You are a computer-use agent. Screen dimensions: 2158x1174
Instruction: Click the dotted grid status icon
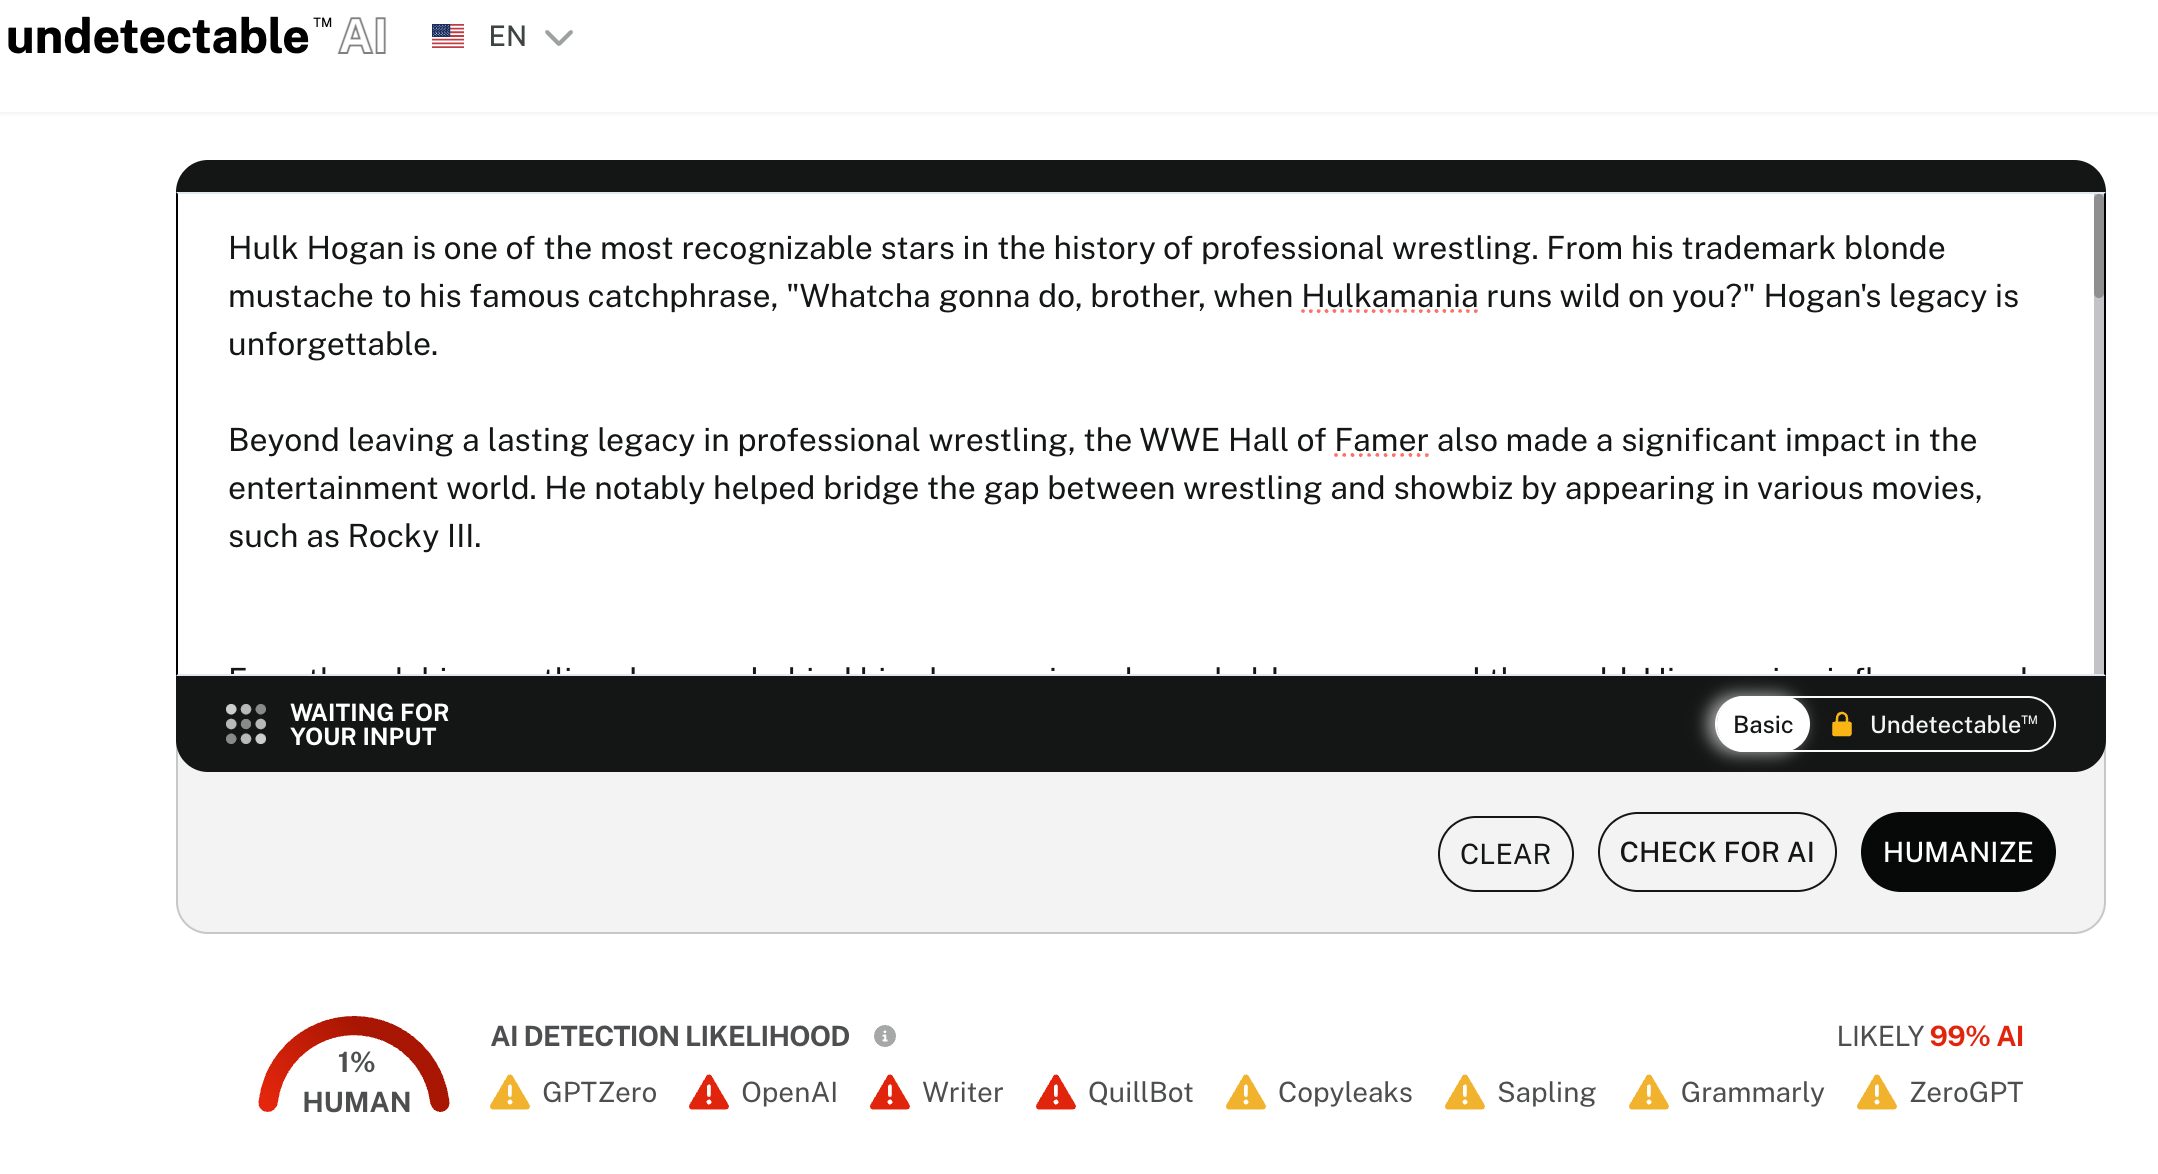point(246,724)
